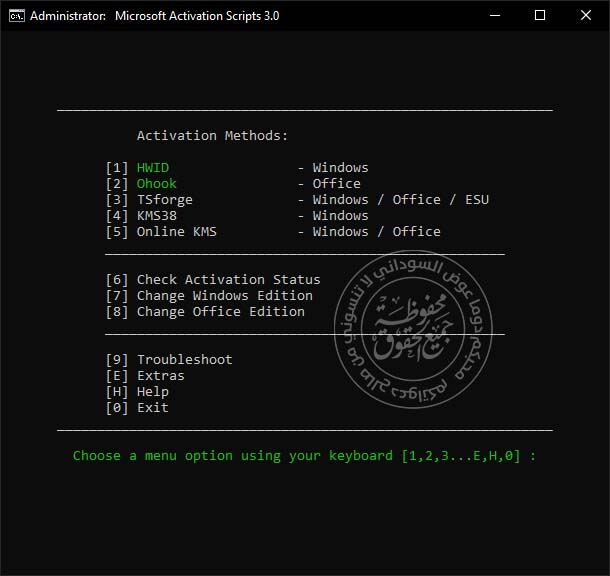610x576 pixels.
Task: Click the Windows label beside KMS38
Action: point(340,215)
